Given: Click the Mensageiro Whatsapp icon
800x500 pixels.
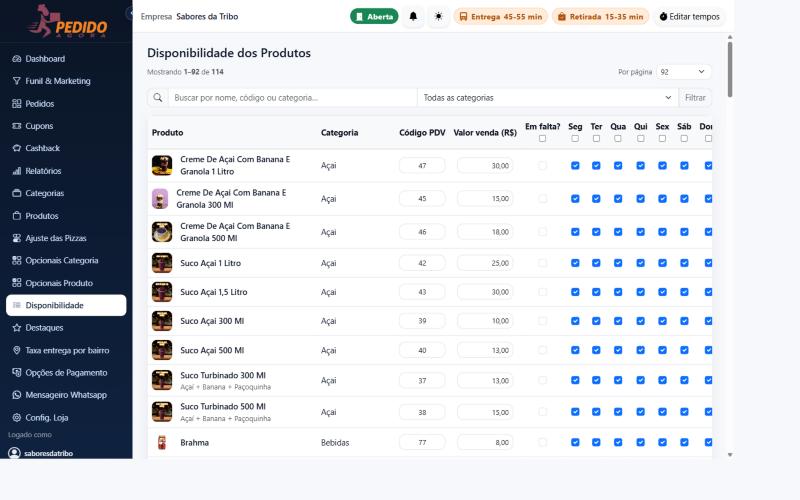Looking at the screenshot, I should pos(16,395).
